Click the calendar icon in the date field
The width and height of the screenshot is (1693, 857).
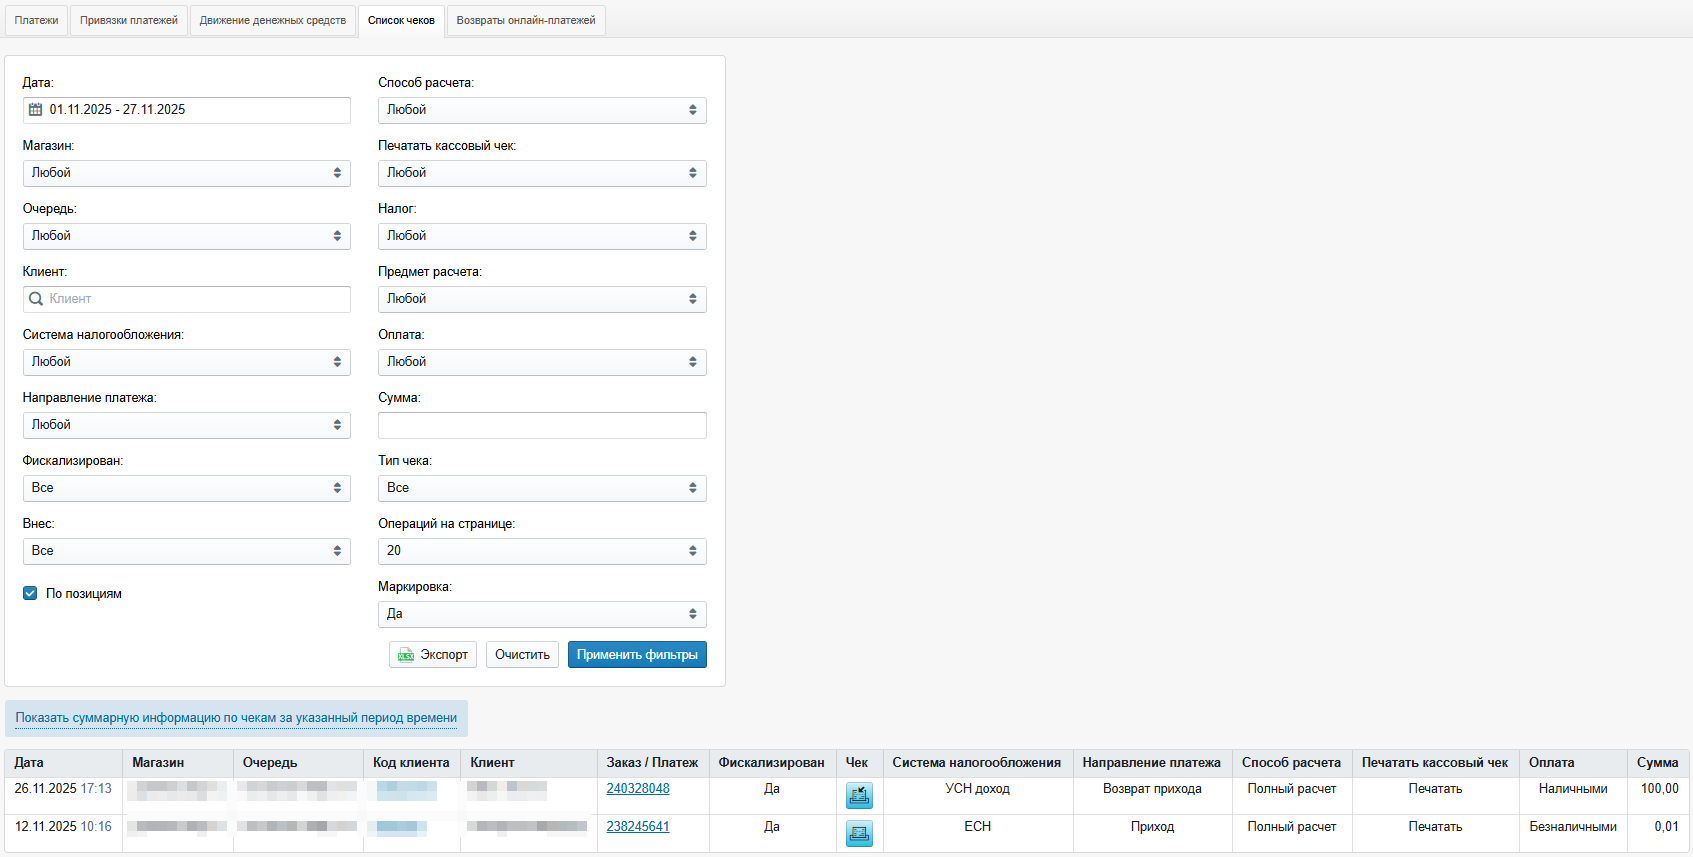click(x=36, y=110)
